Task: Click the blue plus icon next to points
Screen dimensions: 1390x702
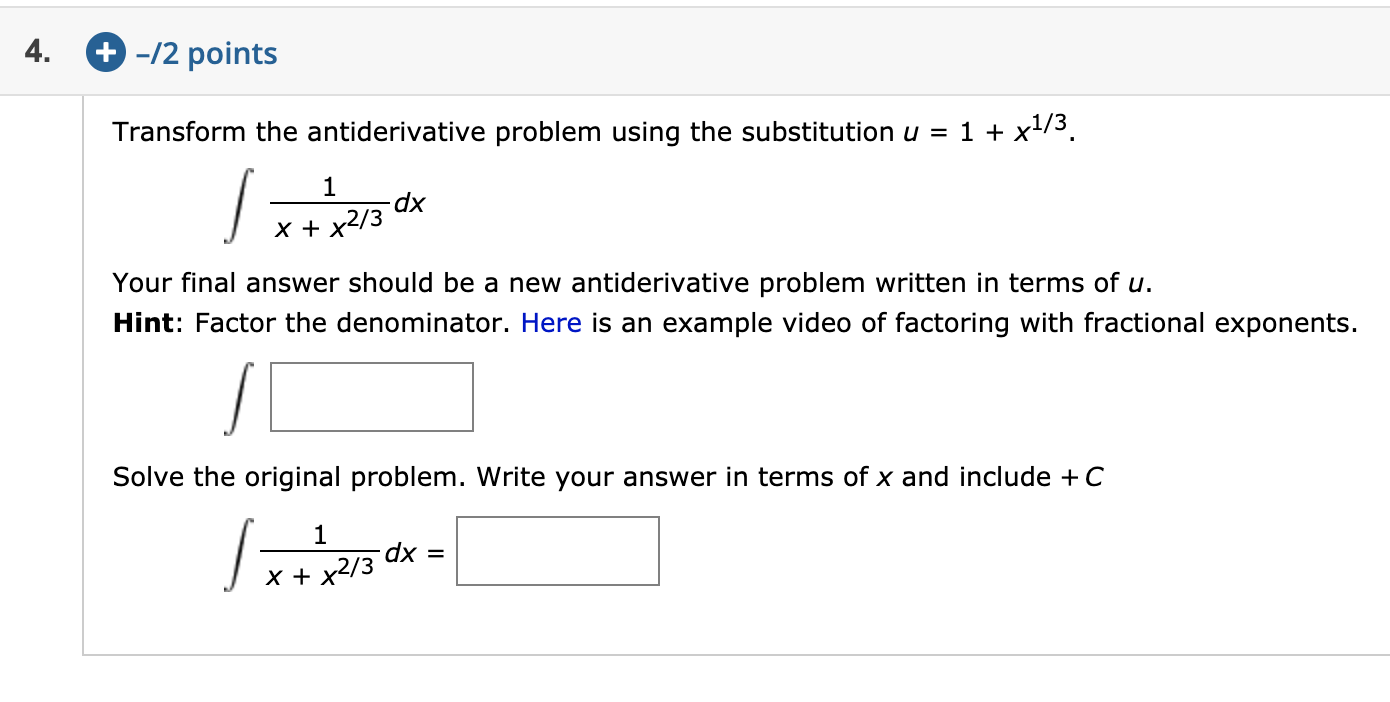Action: click(107, 54)
